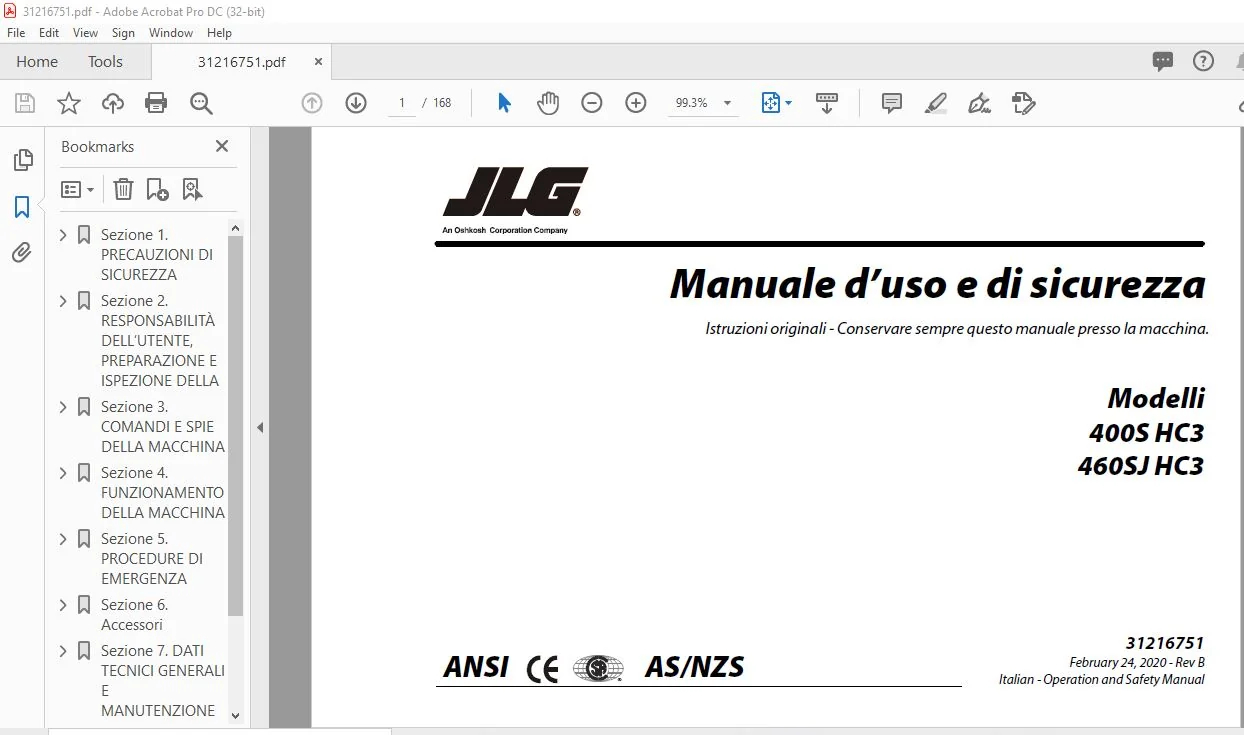Open the Sign document pen tool
The height and width of the screenshot is (735, 1244).
coord(980,103)
